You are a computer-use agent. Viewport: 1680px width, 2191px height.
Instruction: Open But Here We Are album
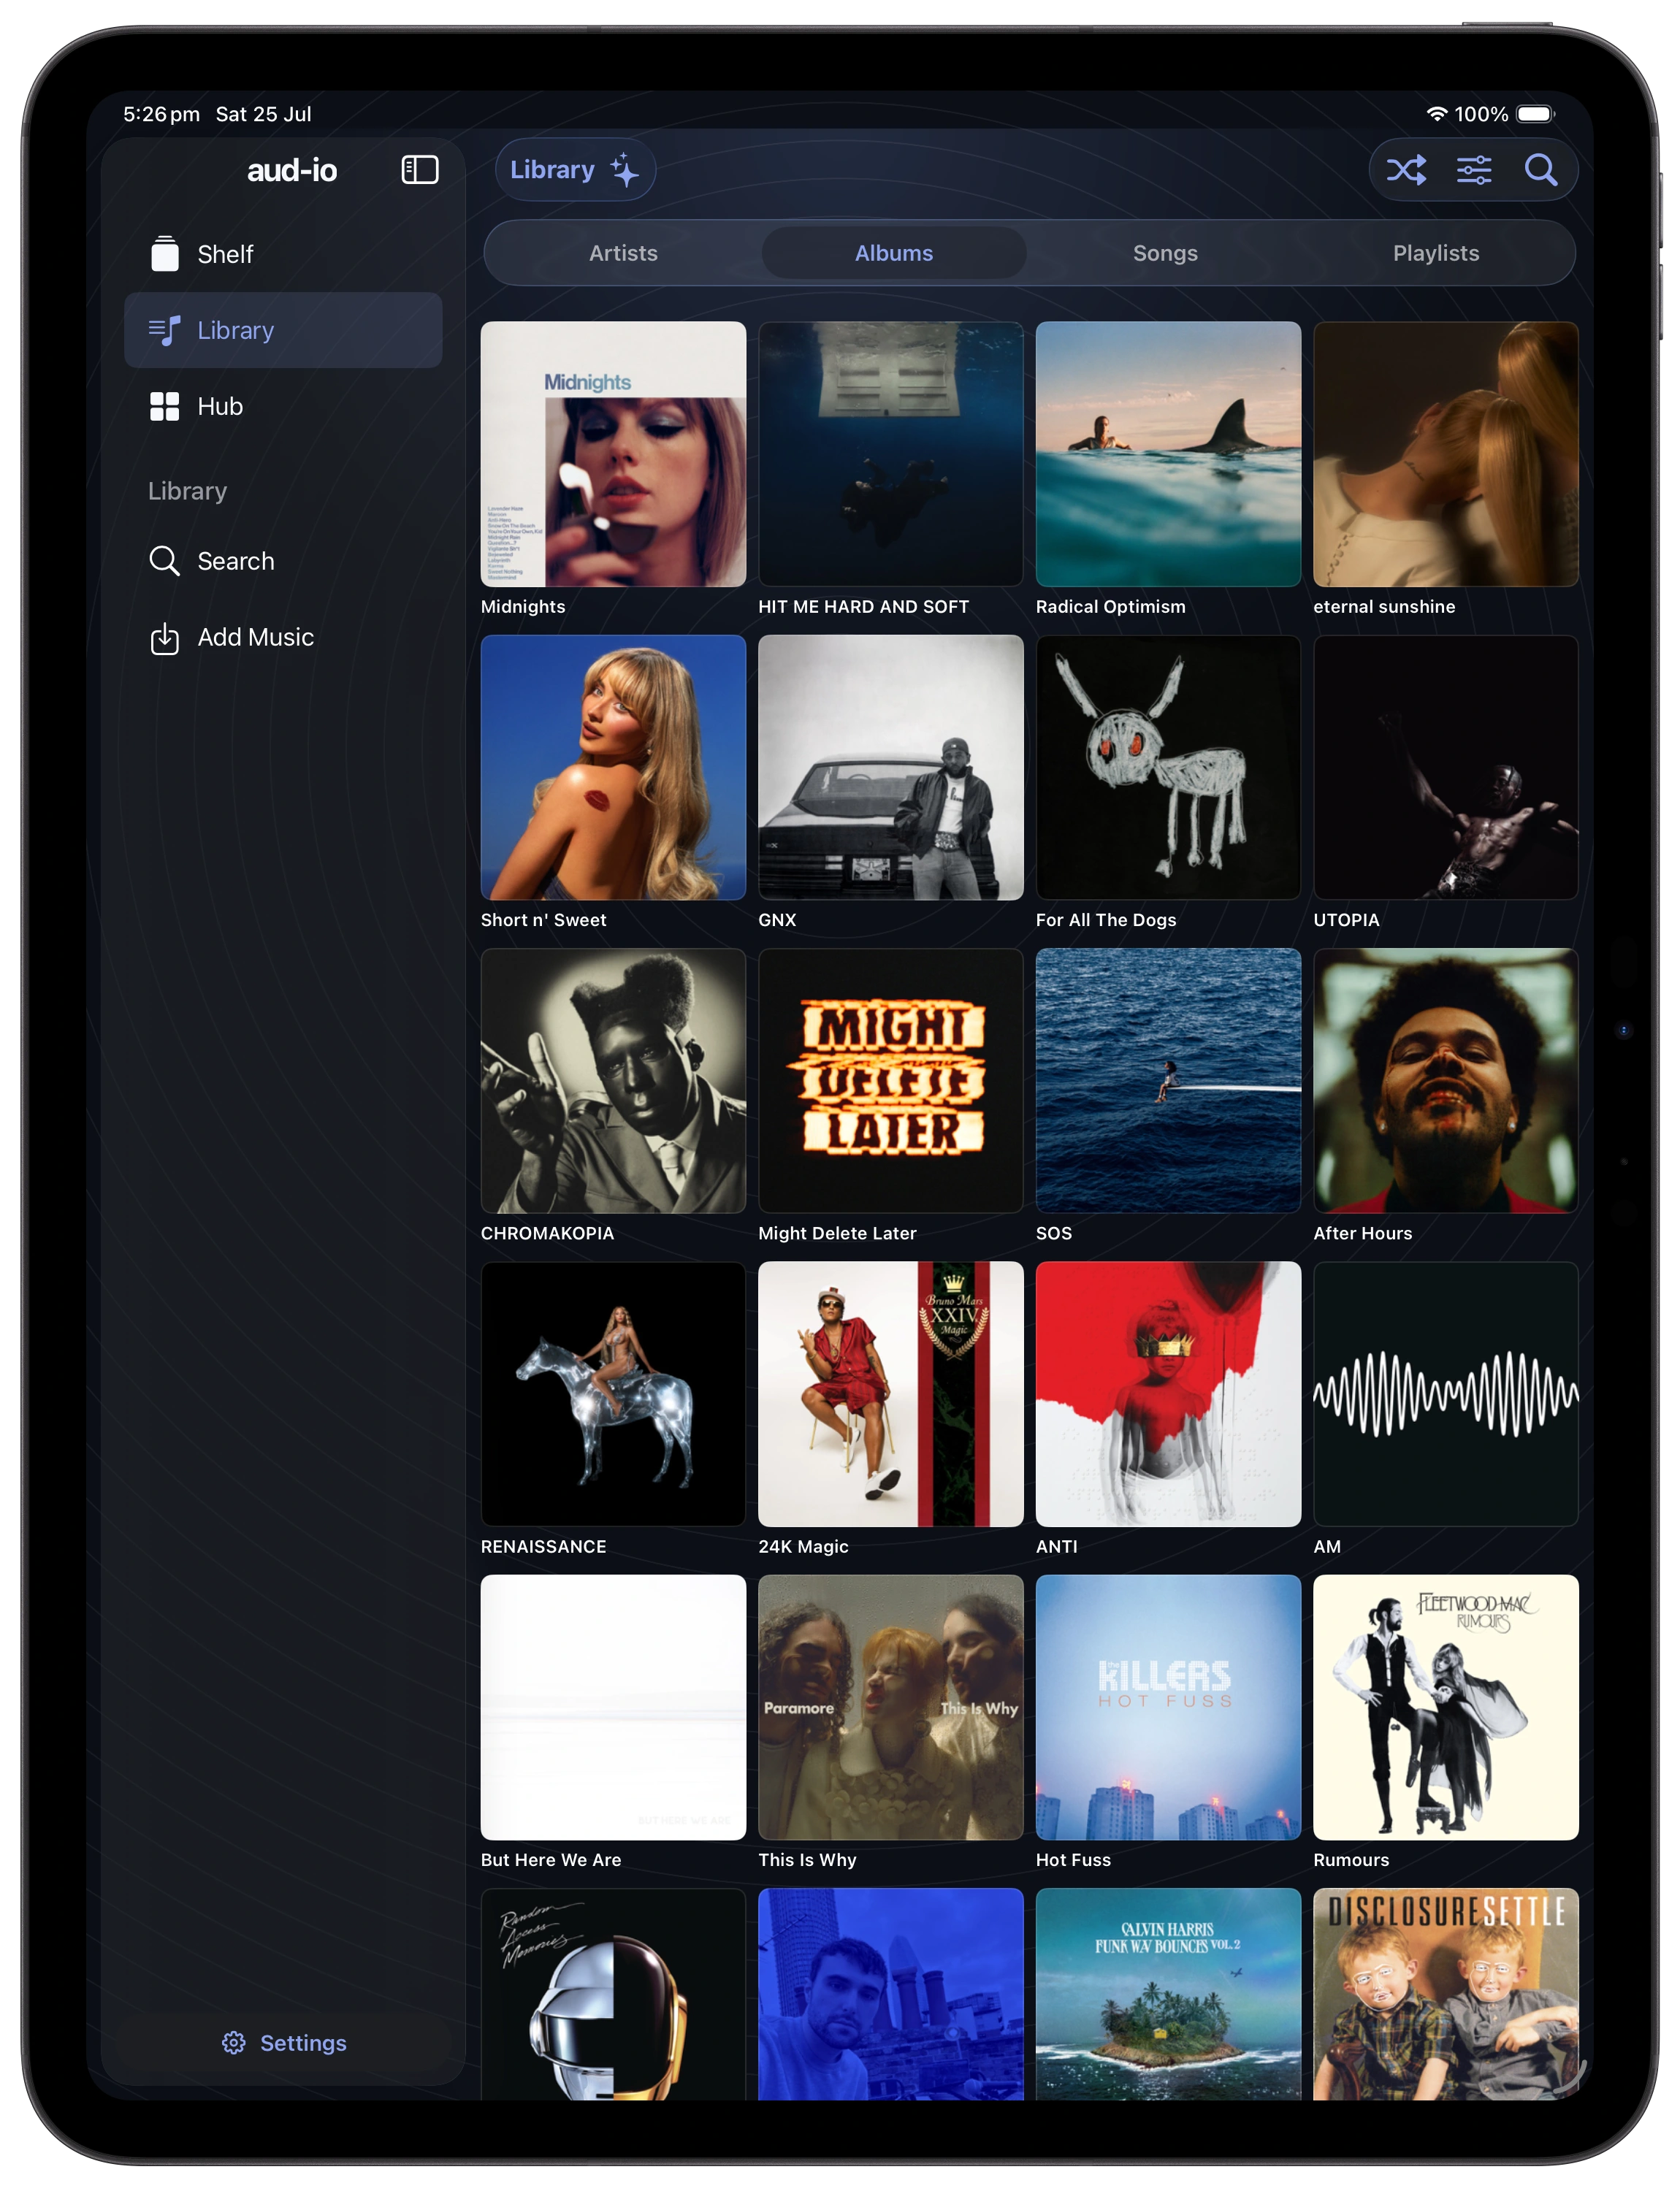pyautogui.click(x=613, y=1707)
